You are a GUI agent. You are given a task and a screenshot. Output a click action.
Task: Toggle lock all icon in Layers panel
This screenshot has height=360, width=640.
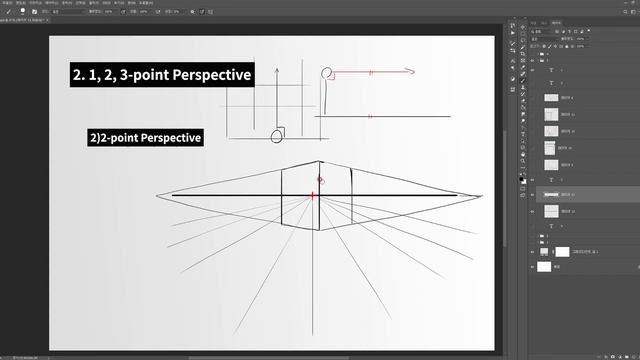click(x=567, y=46)
